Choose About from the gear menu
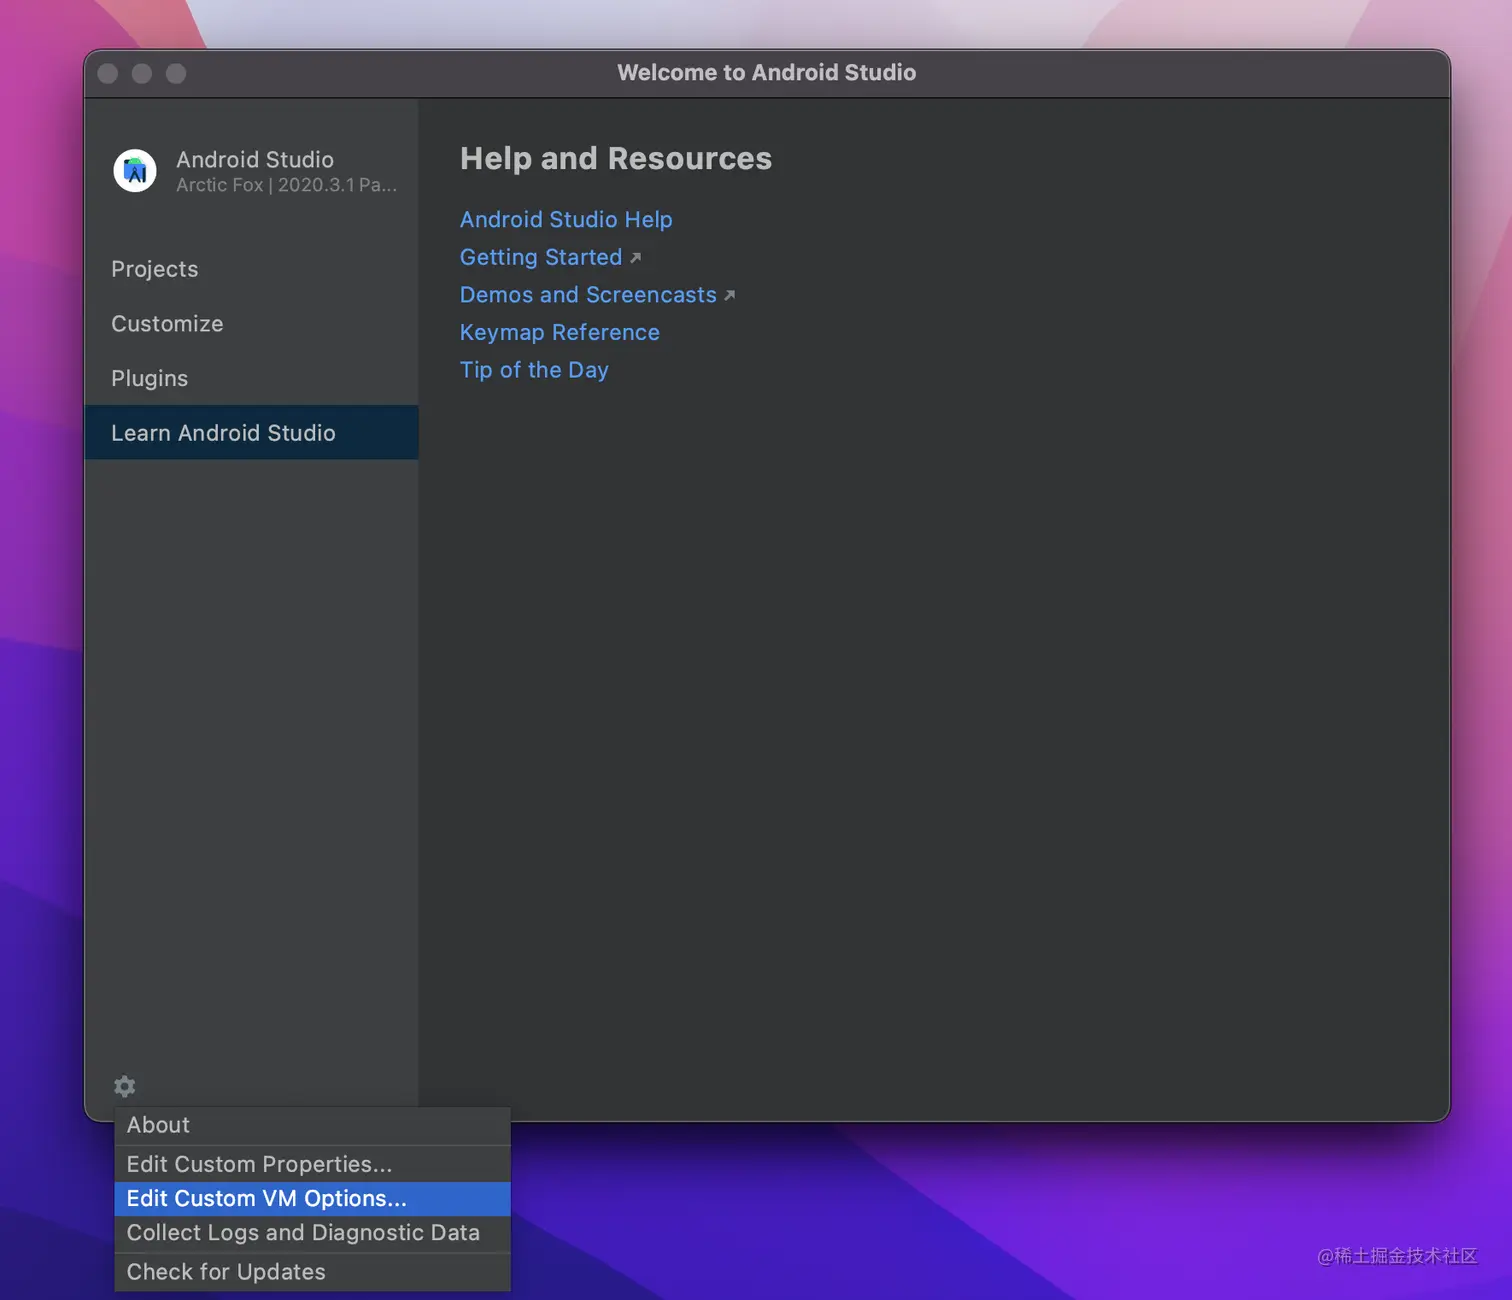Screen dimensions: 1512x1300 tap(313, 1126)
